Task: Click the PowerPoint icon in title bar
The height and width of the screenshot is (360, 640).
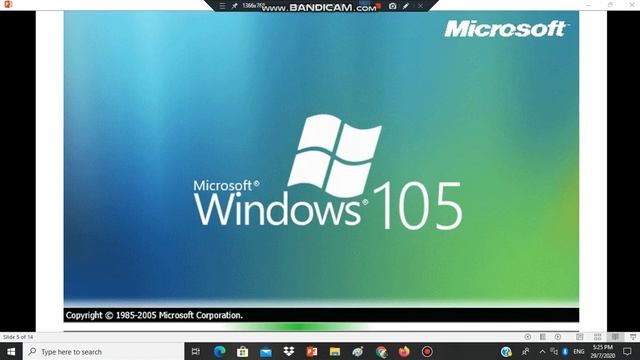Action: (8, 4)
